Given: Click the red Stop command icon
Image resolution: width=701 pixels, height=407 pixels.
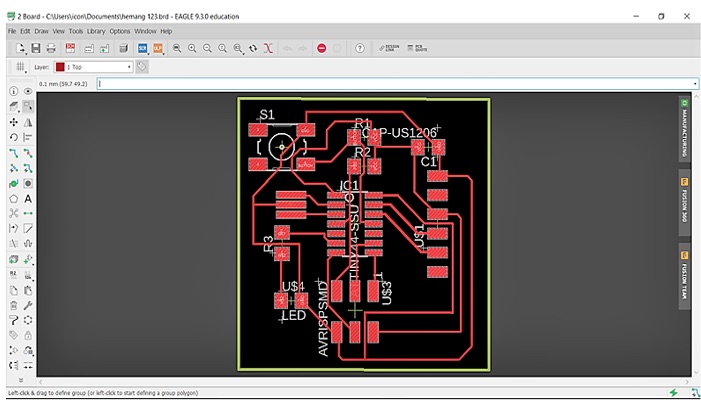Looking at the screenshot, I should pyautogui.click(x=321, y=48).
